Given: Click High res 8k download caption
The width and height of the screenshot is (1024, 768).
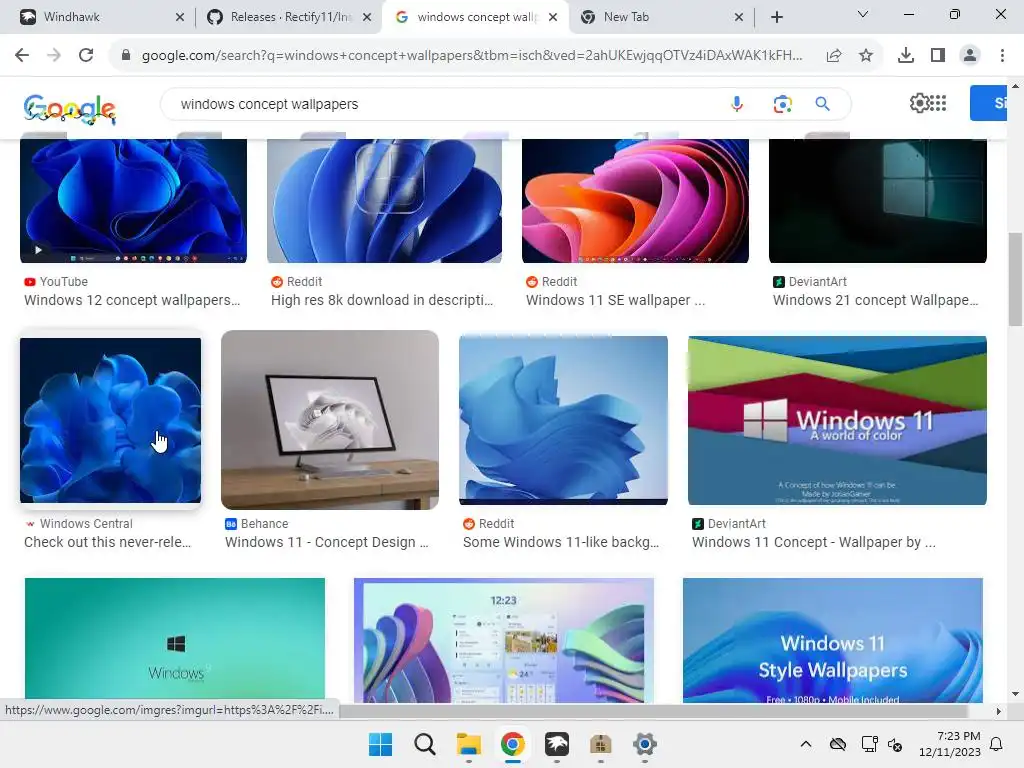Looking at the screenshot, I should [x=382, y=300].
